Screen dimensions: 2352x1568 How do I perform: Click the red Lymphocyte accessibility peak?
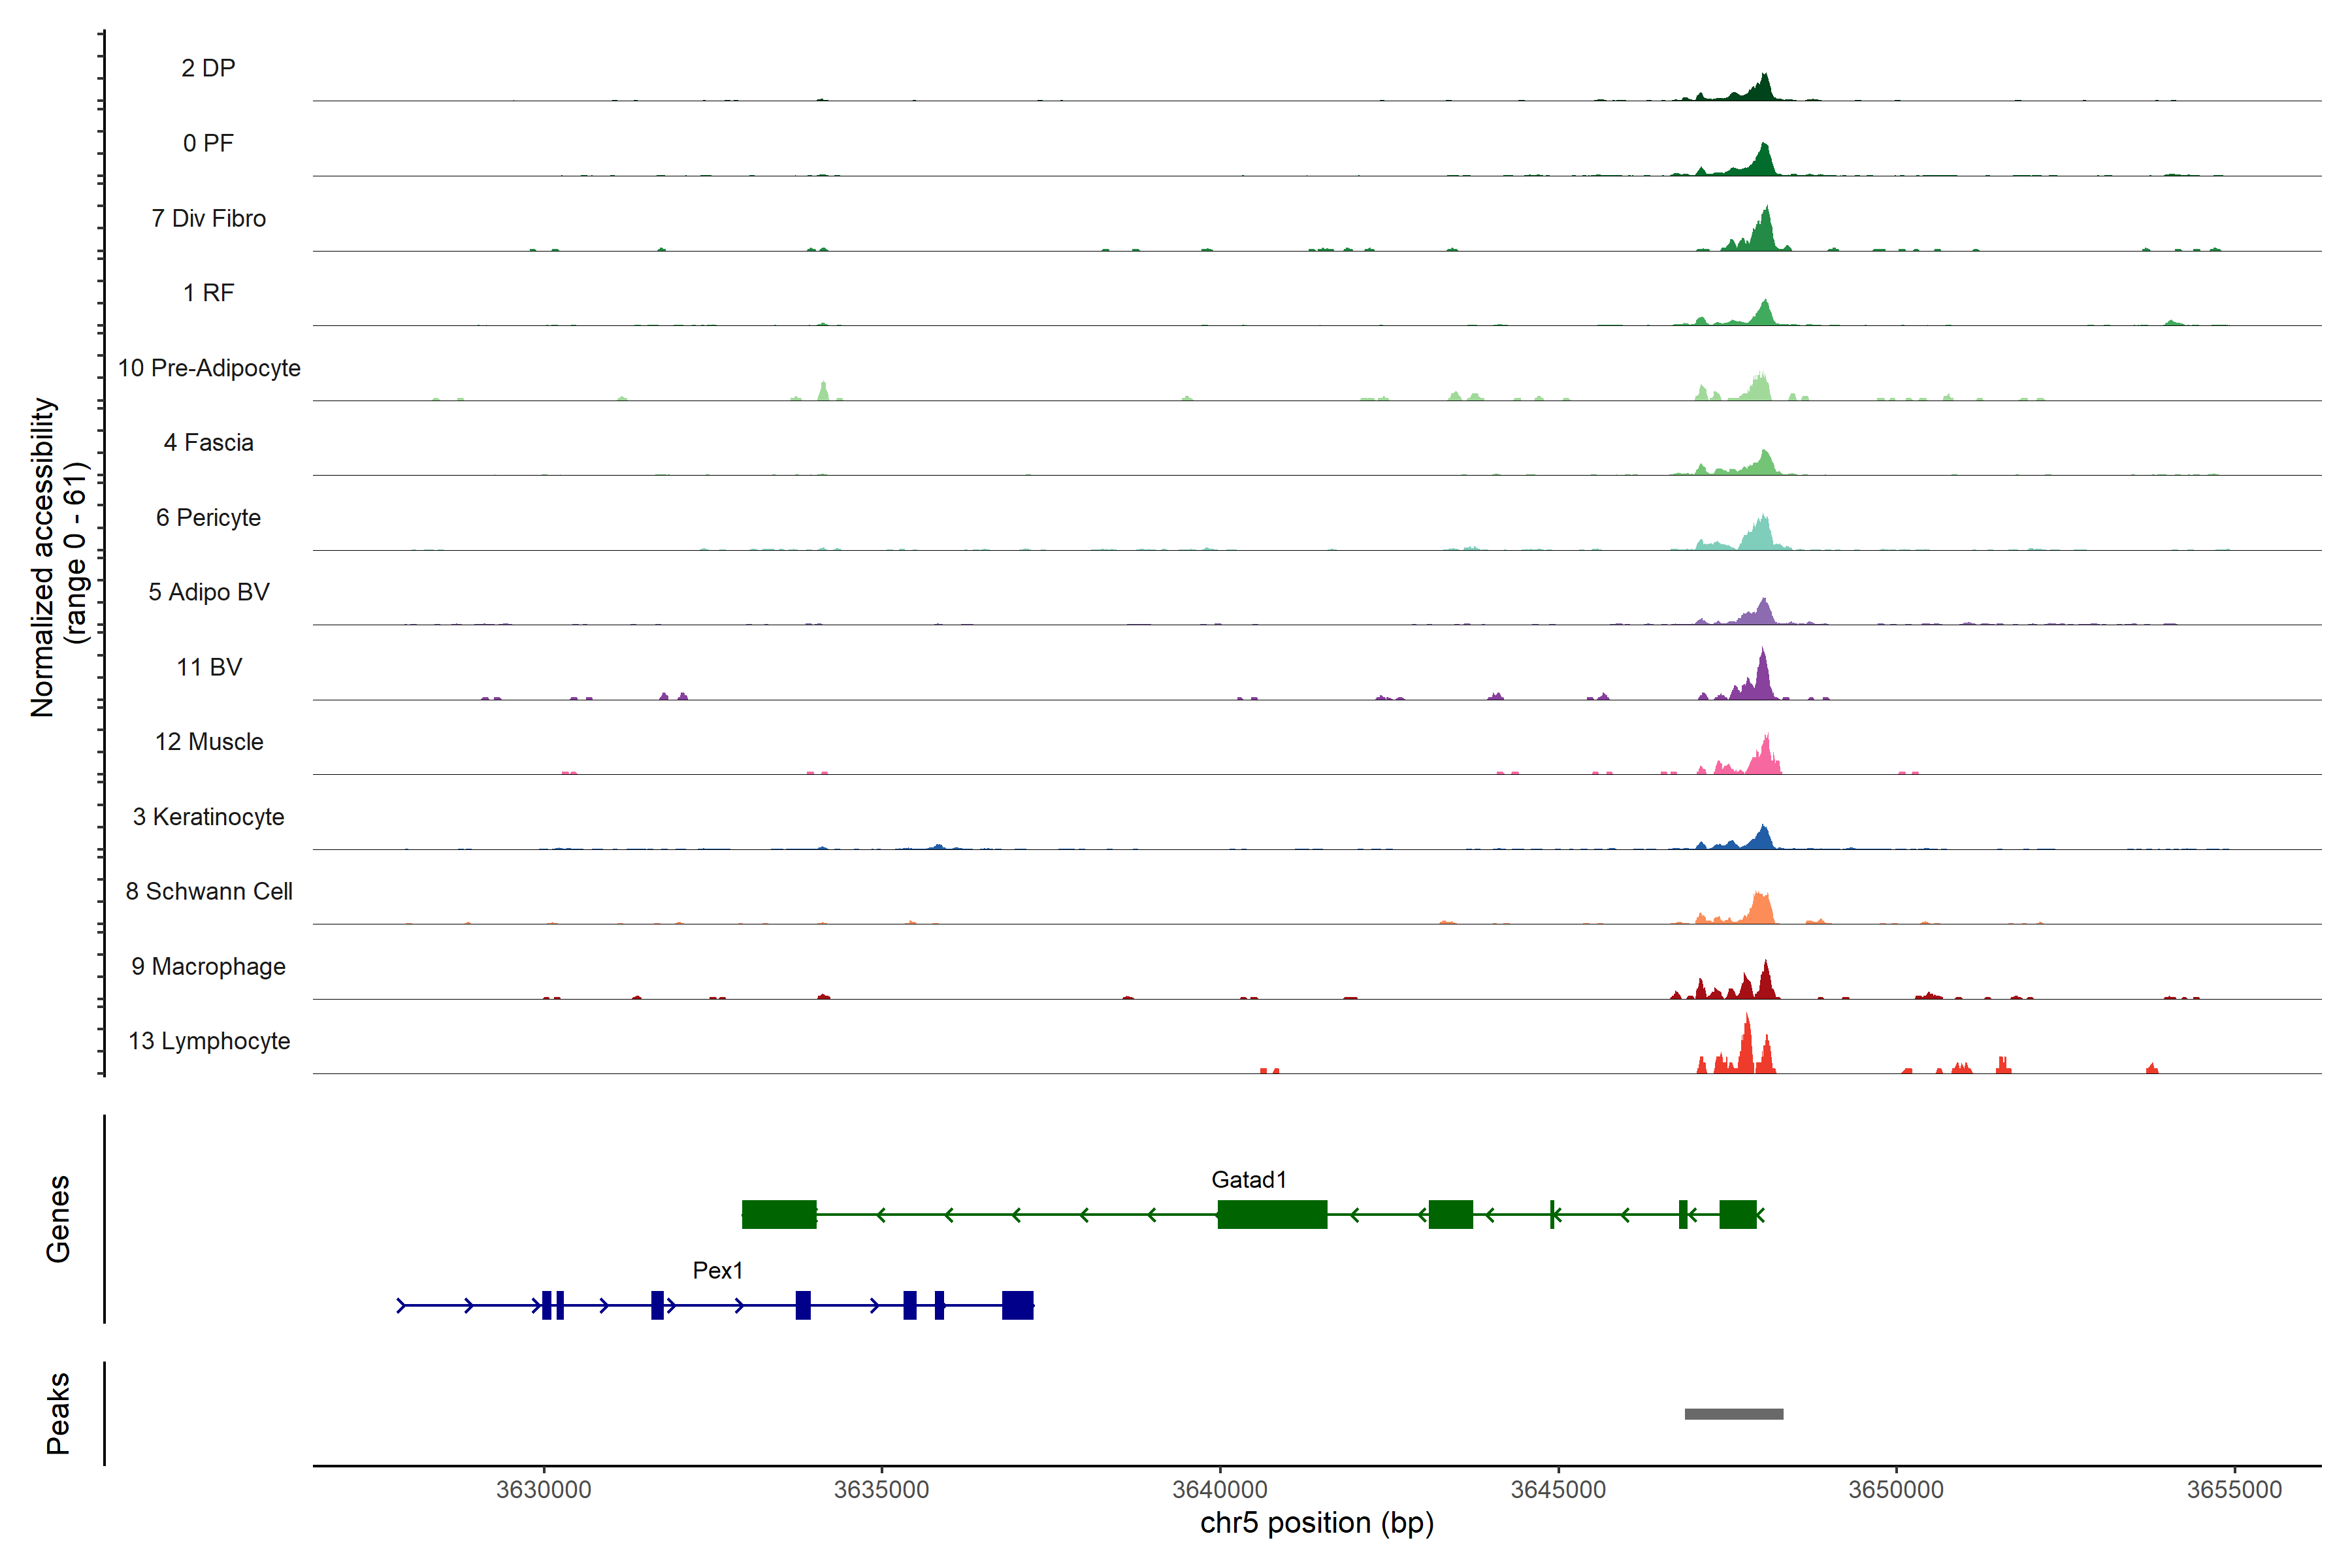(x=1746, y=1050)
